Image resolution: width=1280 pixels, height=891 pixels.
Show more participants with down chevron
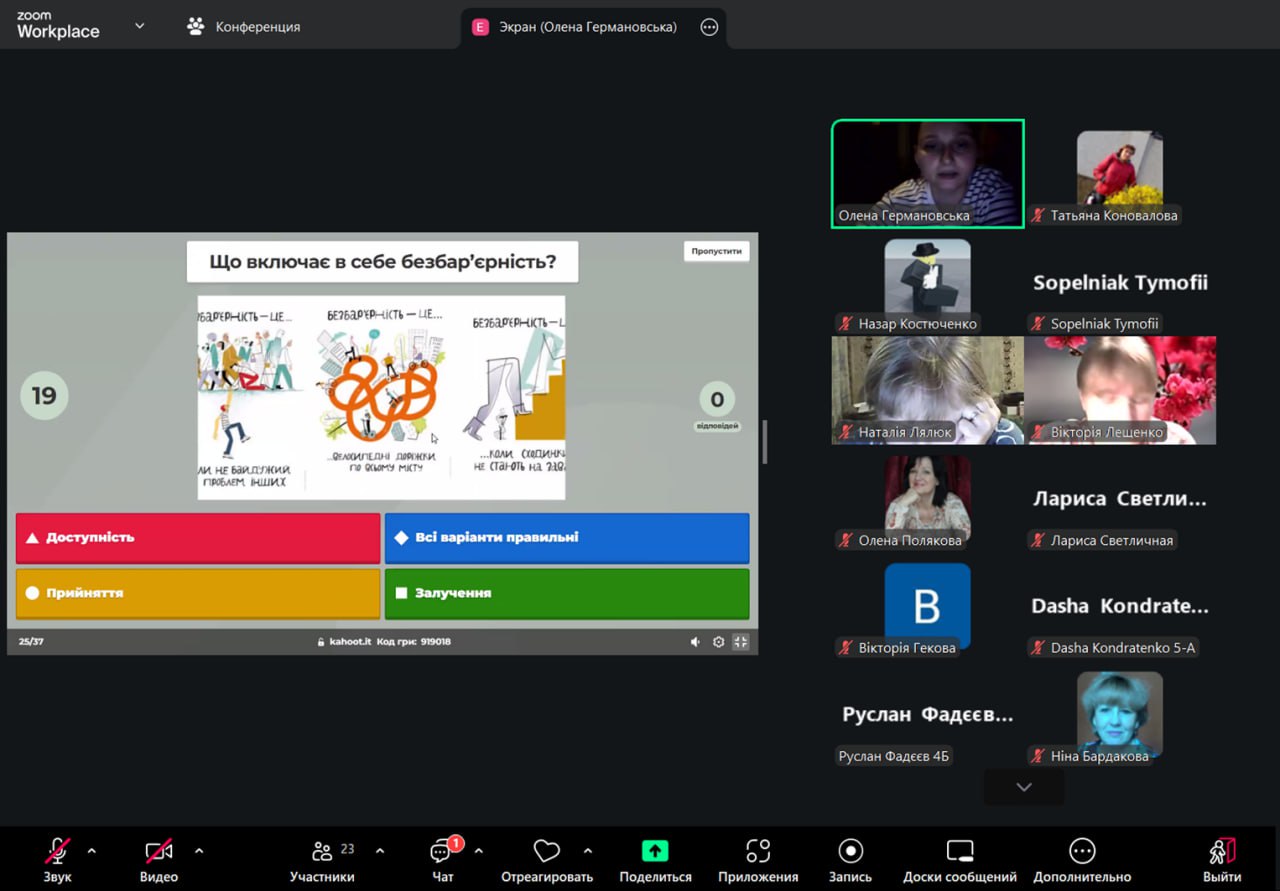(x=1023, y=787)
